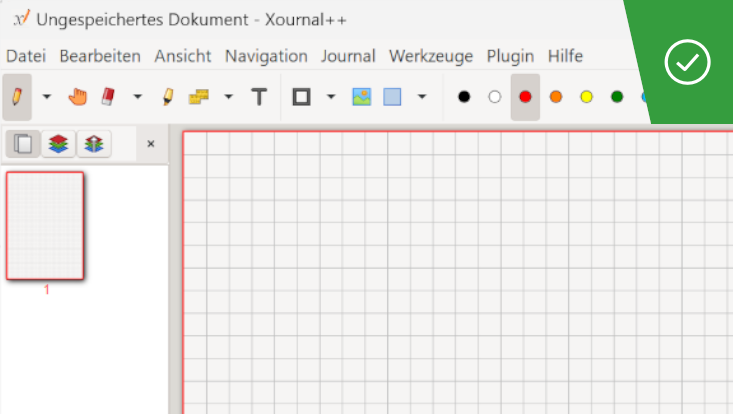Open the Bearbeiten menu
The image size is (733, 414).
[x=100, y=56]
